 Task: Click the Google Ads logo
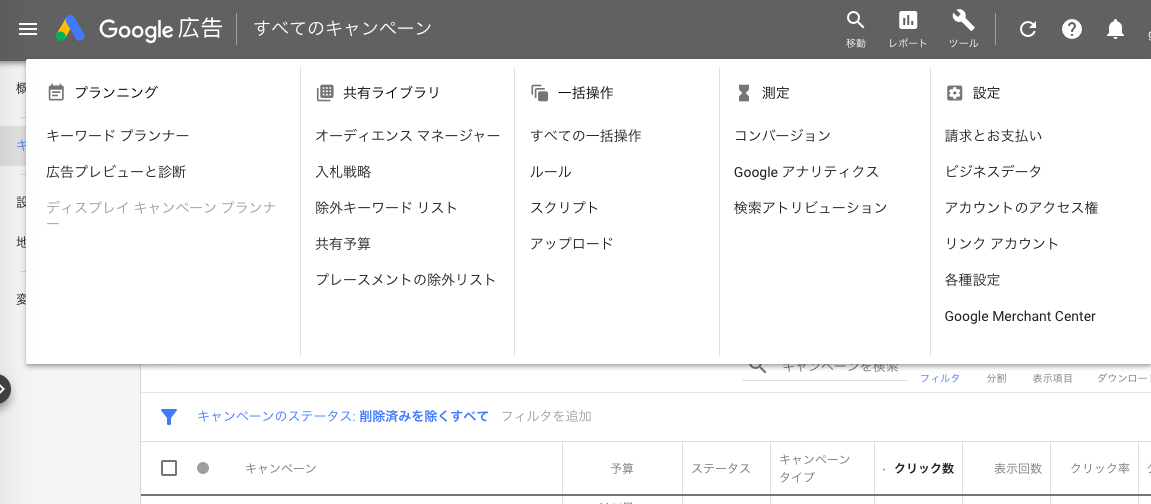pos(70,29)
